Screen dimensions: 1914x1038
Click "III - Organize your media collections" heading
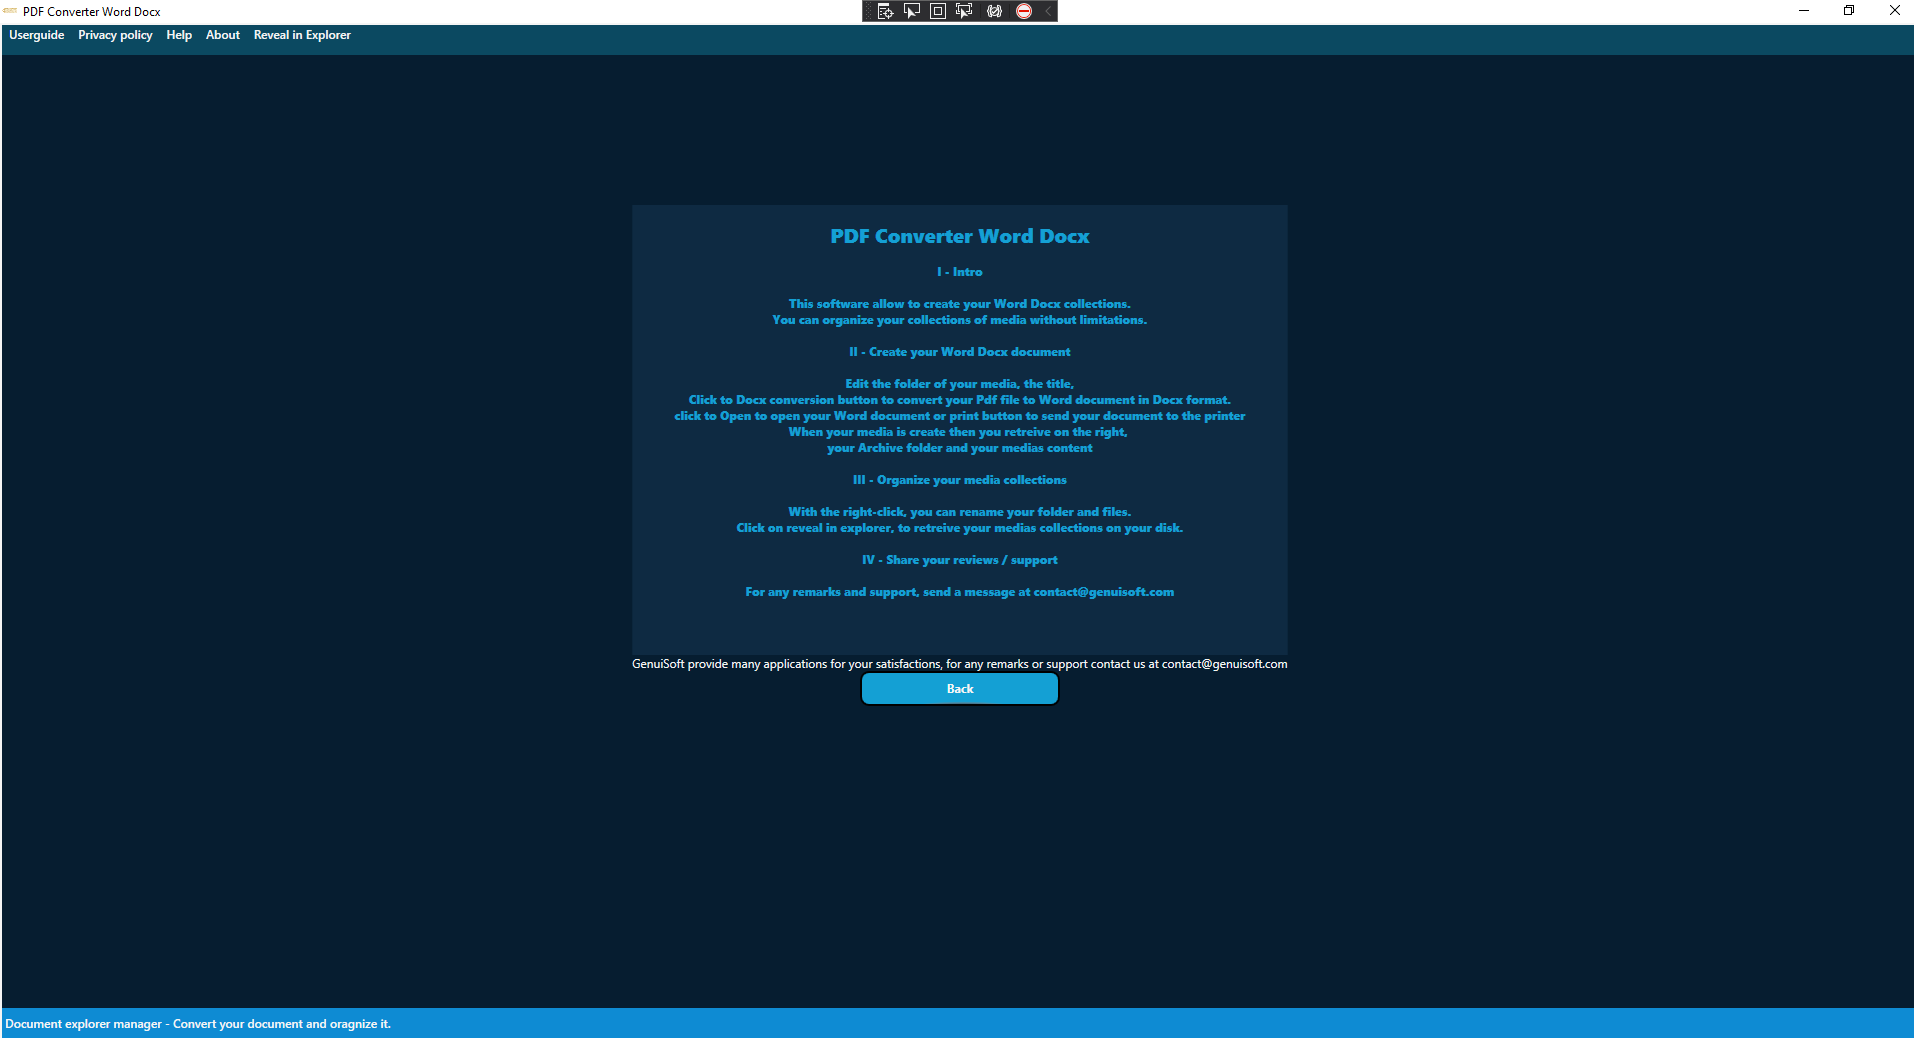960,480
